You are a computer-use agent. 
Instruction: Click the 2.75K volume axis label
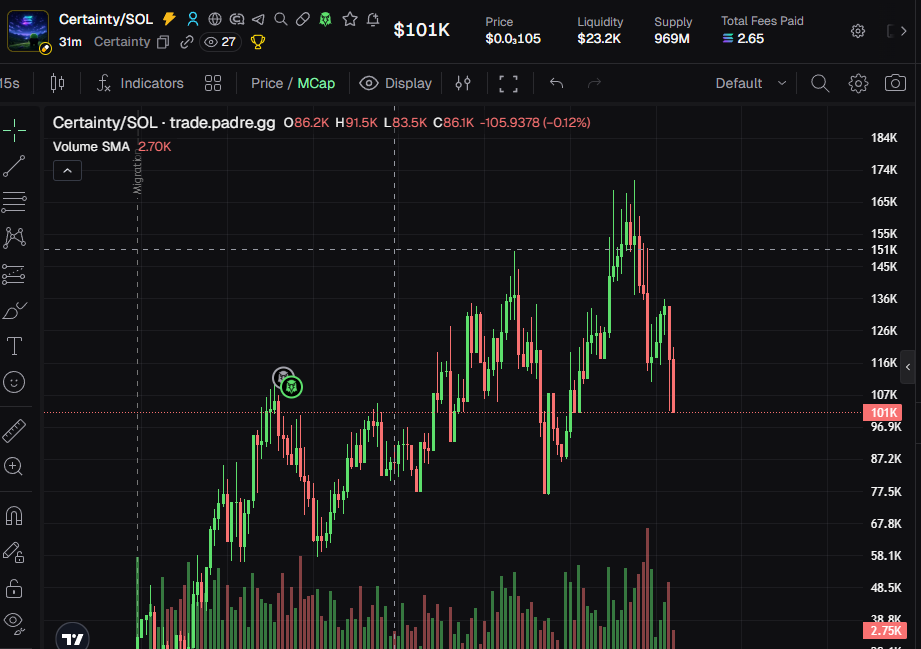tap(885, 631)
